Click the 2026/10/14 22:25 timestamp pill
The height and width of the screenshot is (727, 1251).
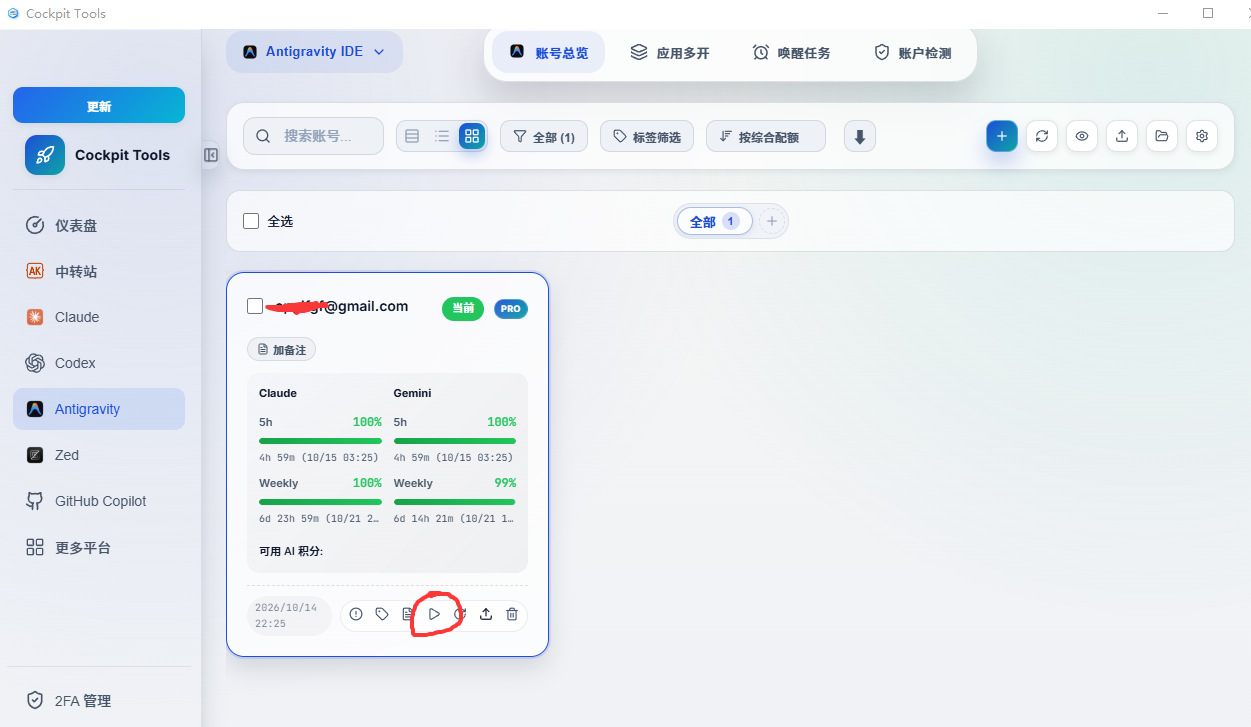[289, 615]
